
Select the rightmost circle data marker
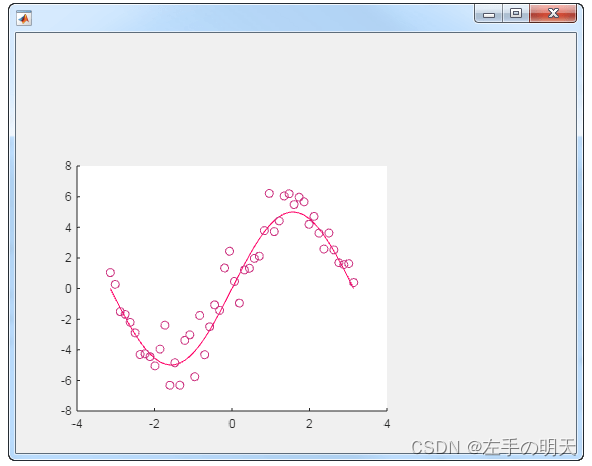tap(353, 282)
